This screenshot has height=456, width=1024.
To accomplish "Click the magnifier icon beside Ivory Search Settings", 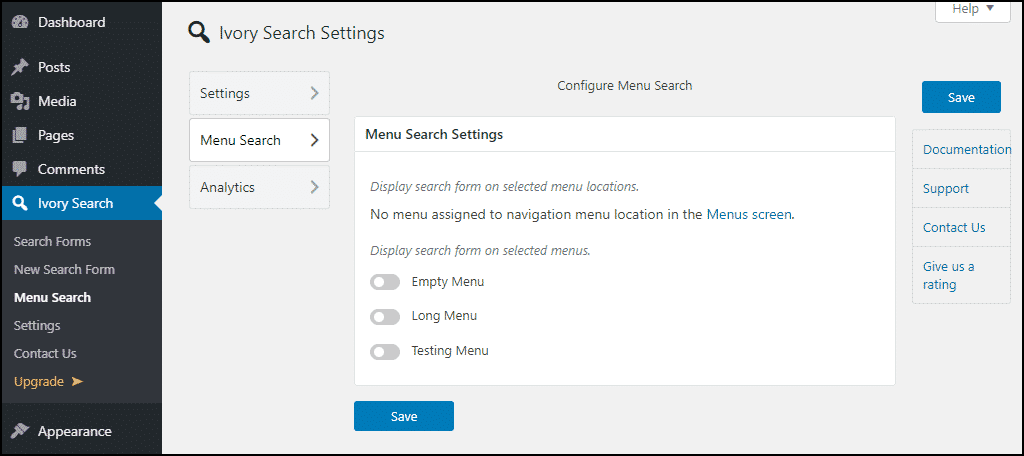I will pyautogui.click(x=199, y=32).
